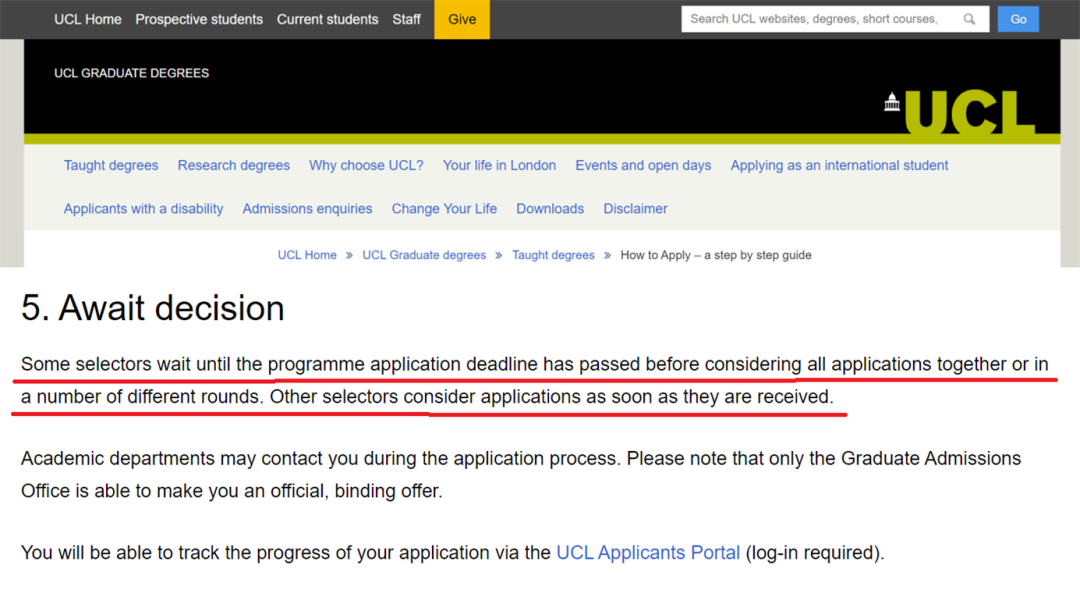Open the UCL Home top link
1080x590 pixels.
tap(88, 19)
